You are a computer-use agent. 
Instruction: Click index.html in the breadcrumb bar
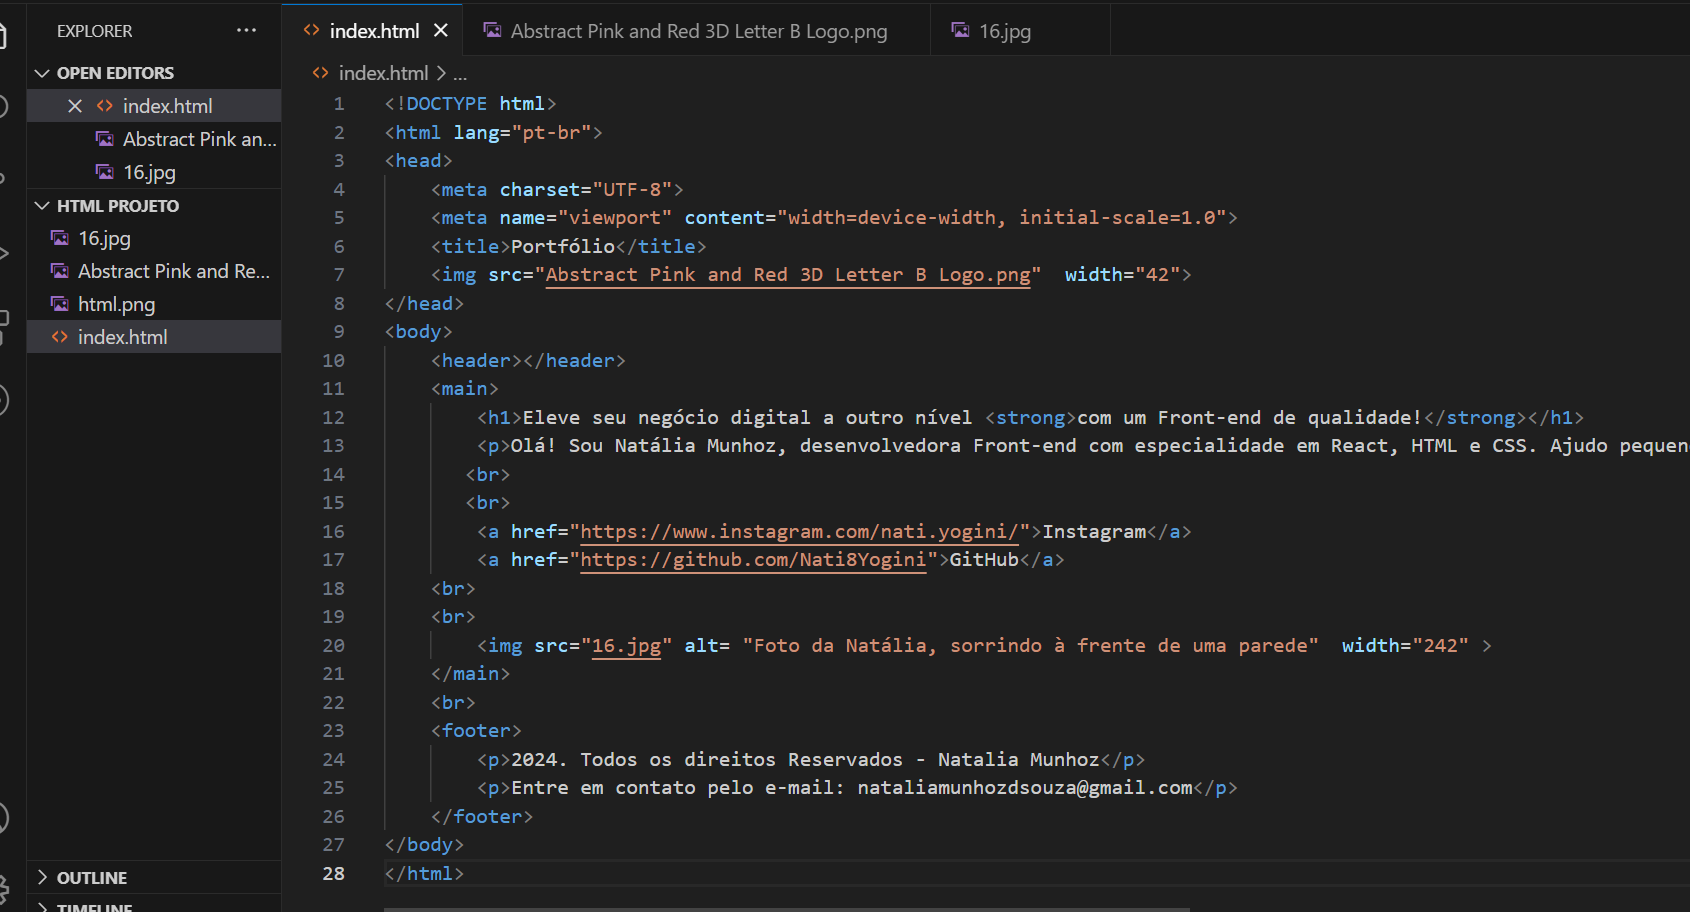point(383,73)
